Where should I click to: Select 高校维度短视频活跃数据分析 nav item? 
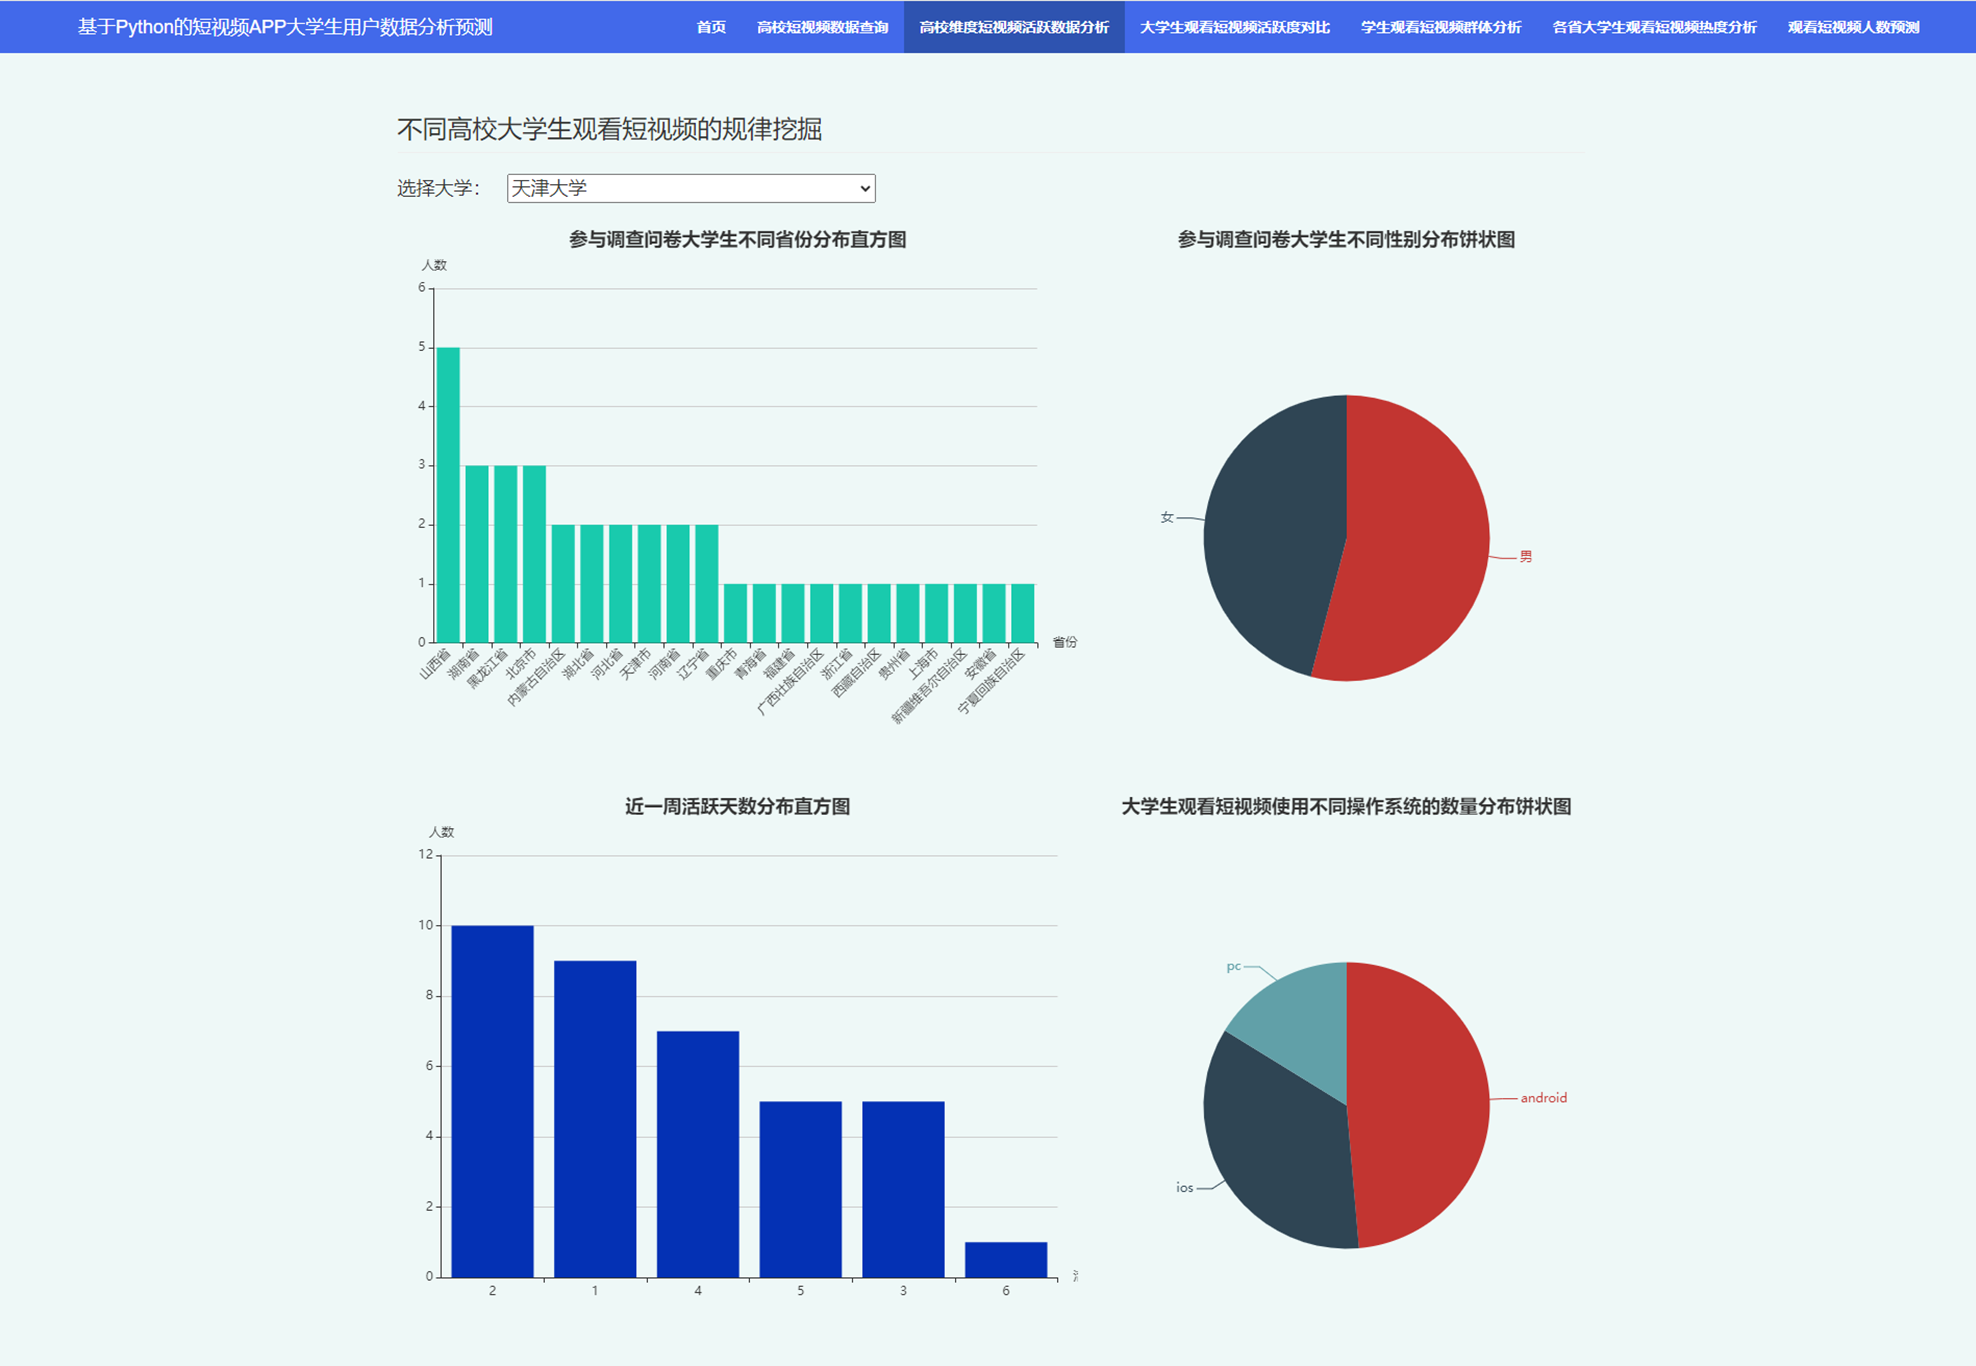coord(1013,27)
